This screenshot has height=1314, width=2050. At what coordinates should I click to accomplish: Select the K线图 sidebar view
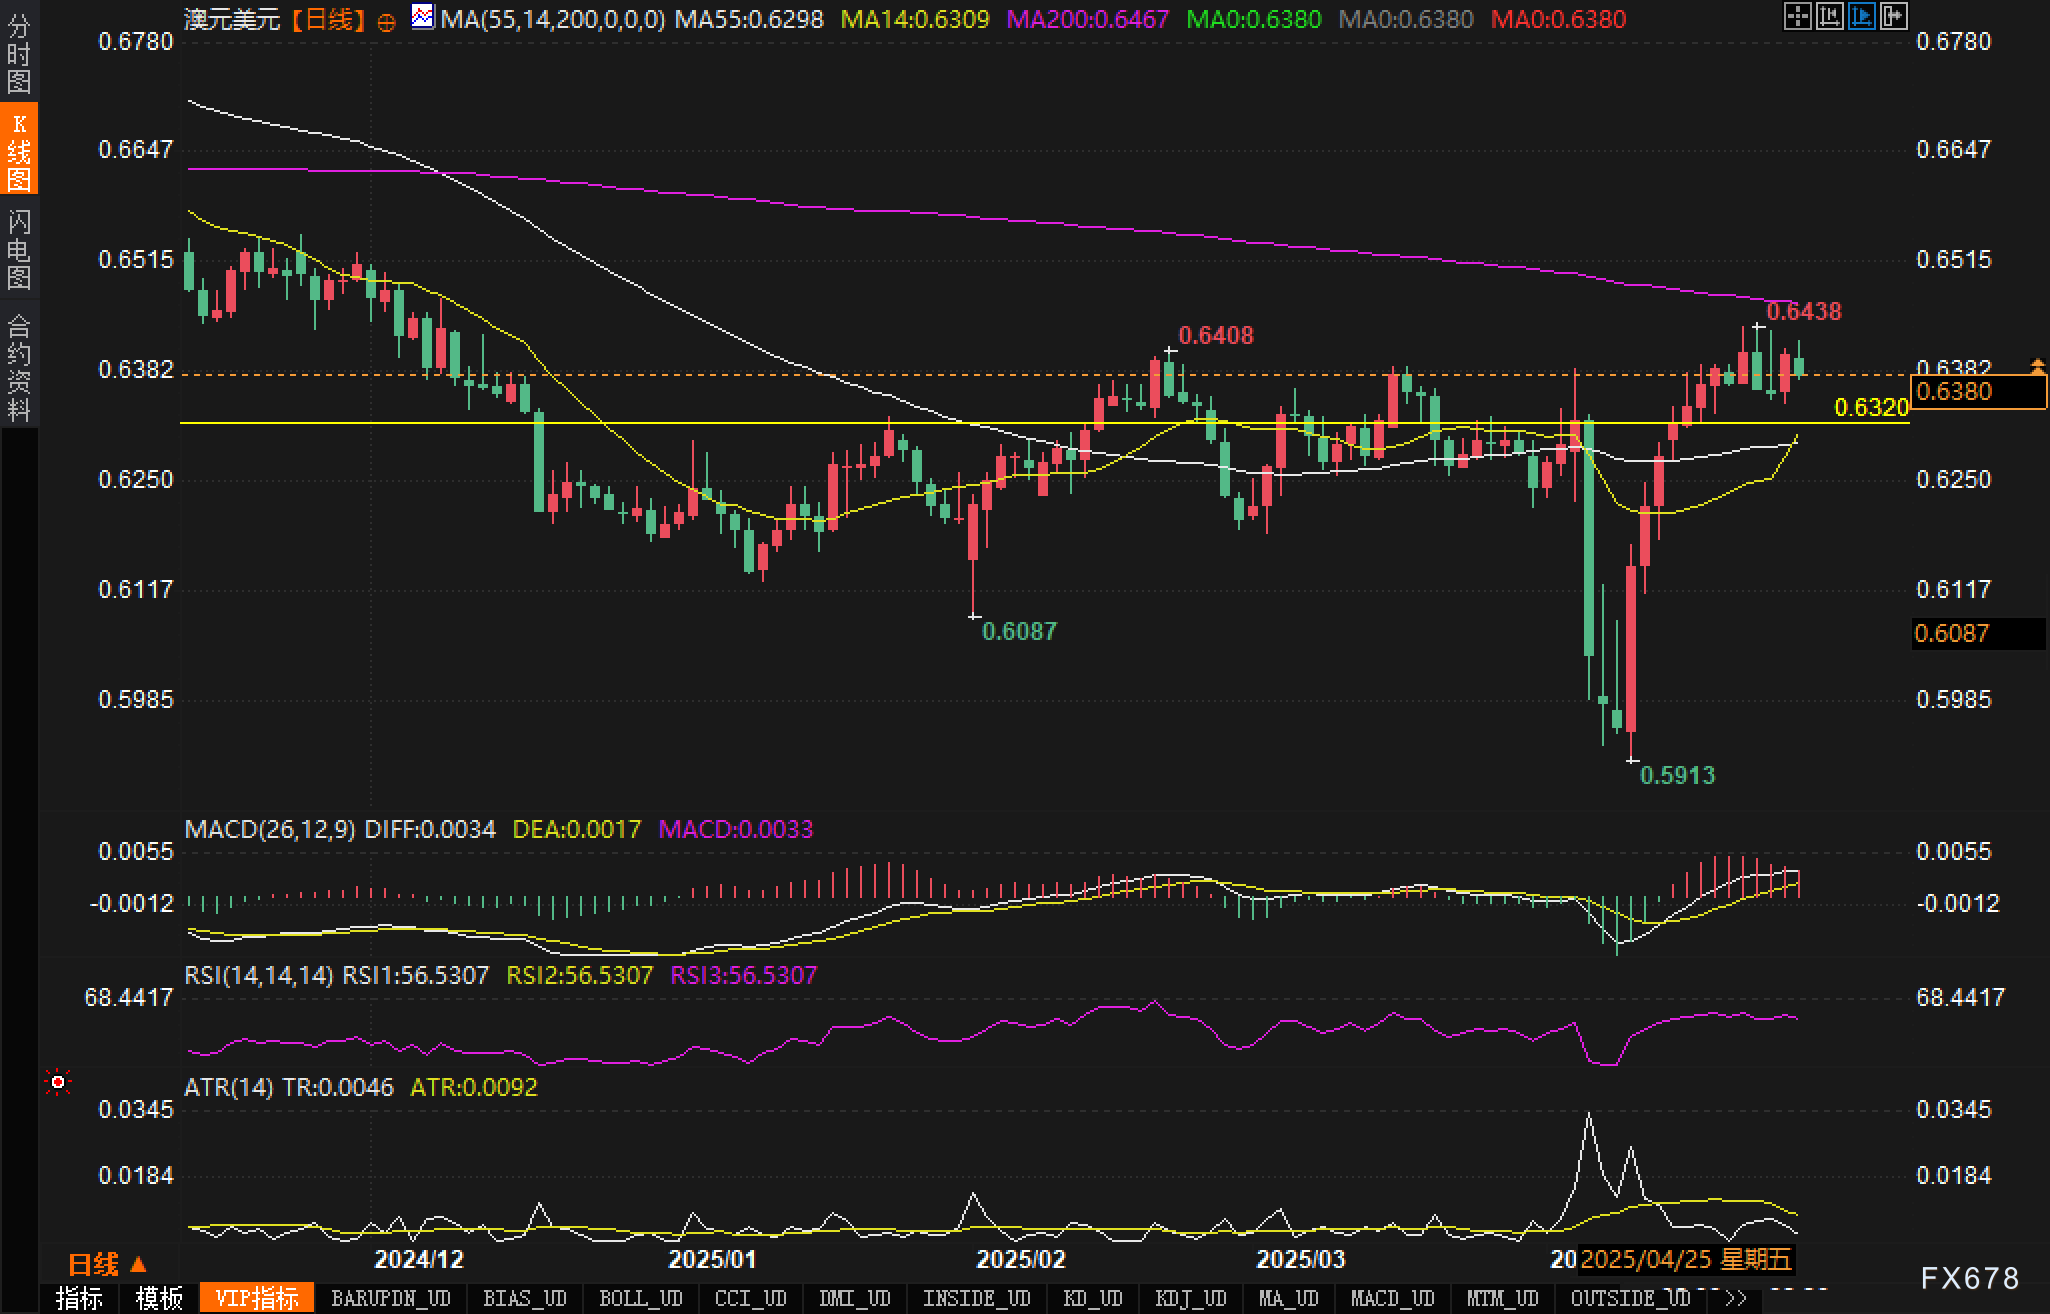click(19, 150)
